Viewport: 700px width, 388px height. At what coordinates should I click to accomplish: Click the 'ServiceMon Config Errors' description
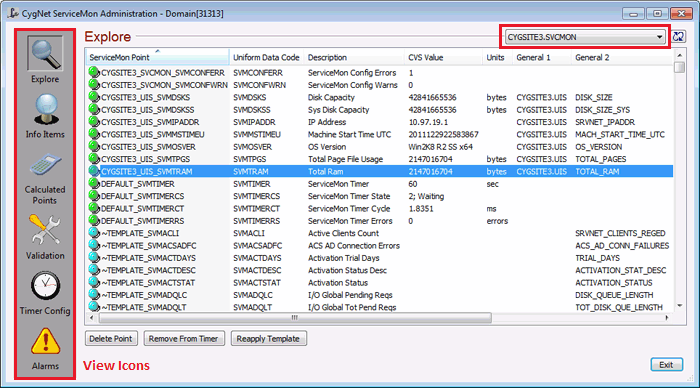pyautogui.click(x=352, y=72)
